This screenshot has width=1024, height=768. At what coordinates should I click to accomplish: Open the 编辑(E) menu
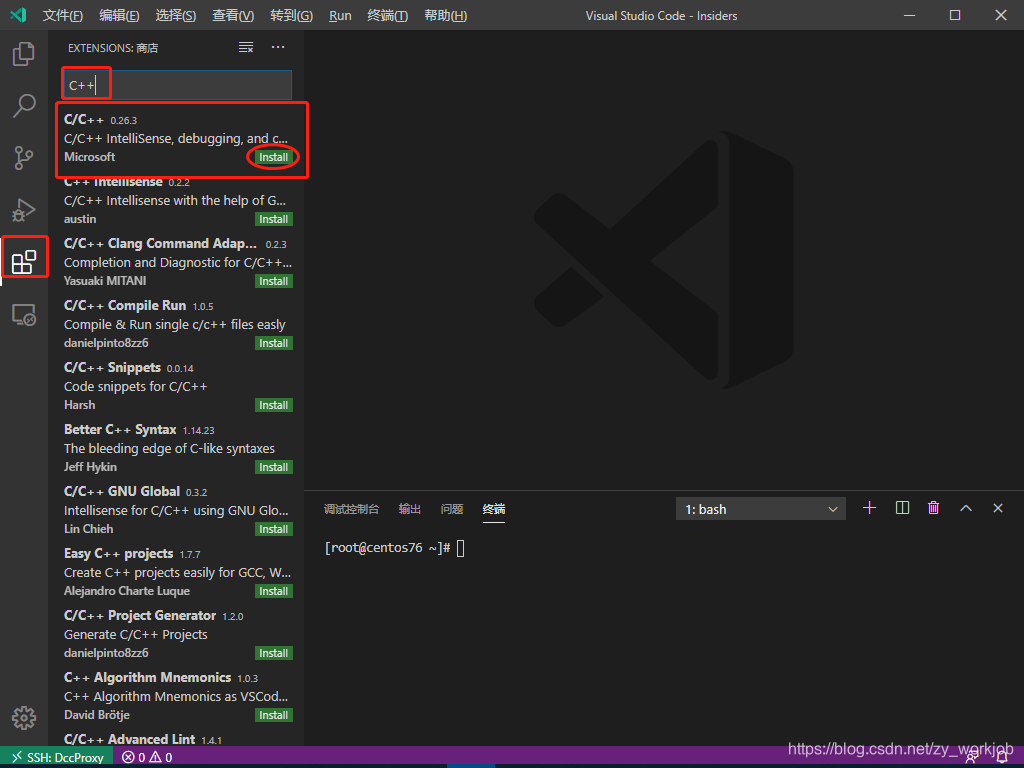point(119,15)
